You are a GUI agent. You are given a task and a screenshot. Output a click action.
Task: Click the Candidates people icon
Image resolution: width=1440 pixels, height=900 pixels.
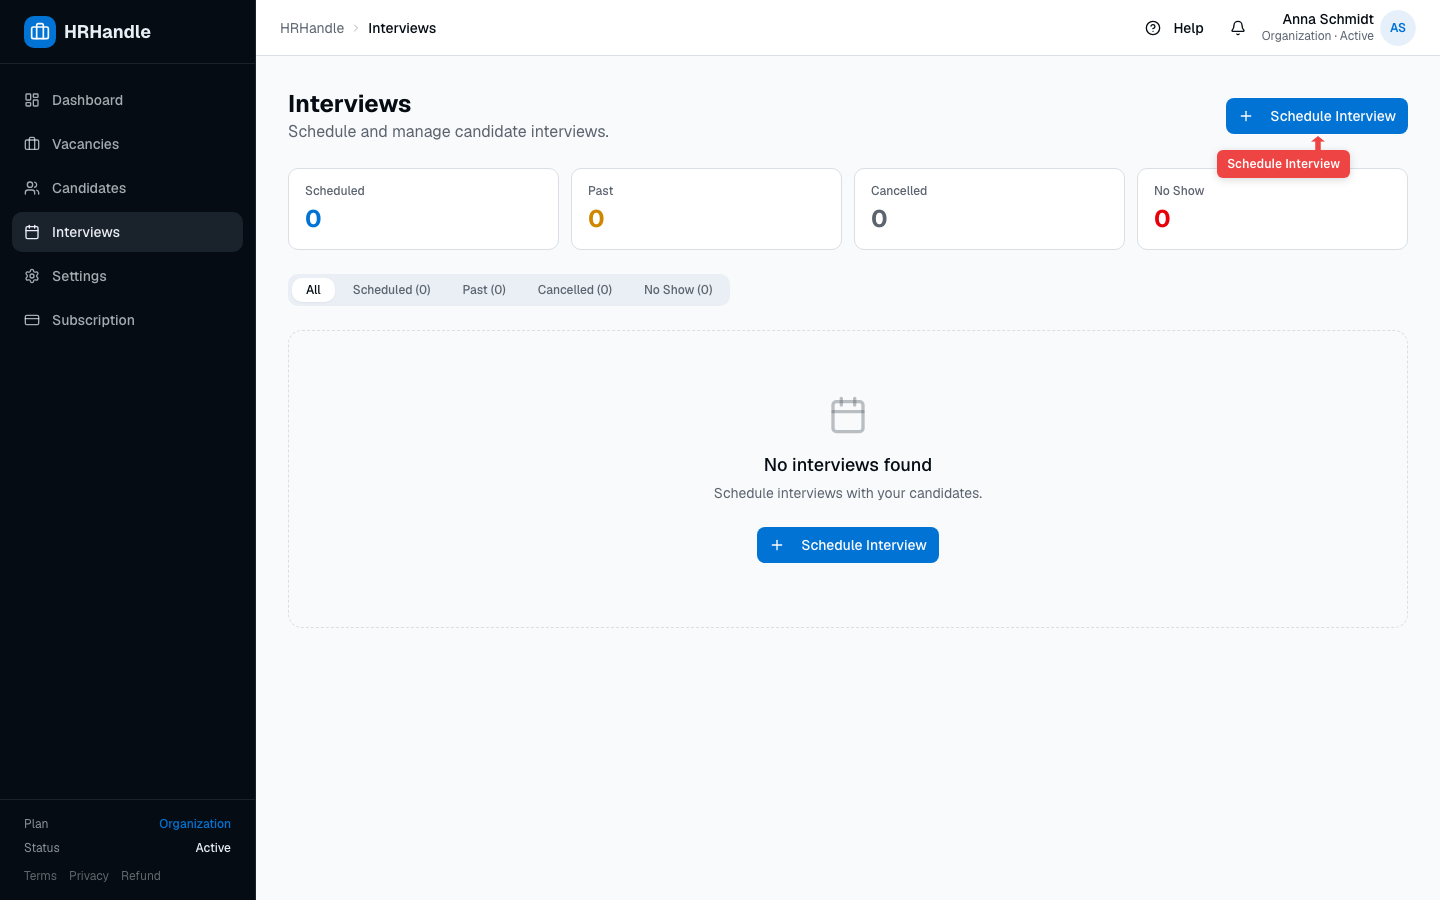[32, 188]
